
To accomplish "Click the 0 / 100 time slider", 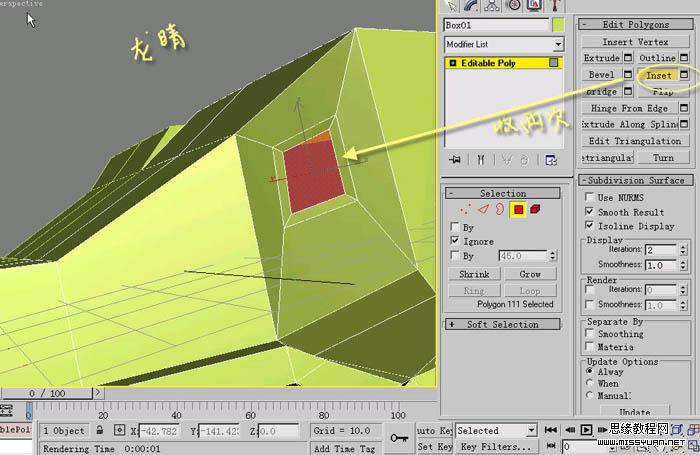I will [47, 393].
